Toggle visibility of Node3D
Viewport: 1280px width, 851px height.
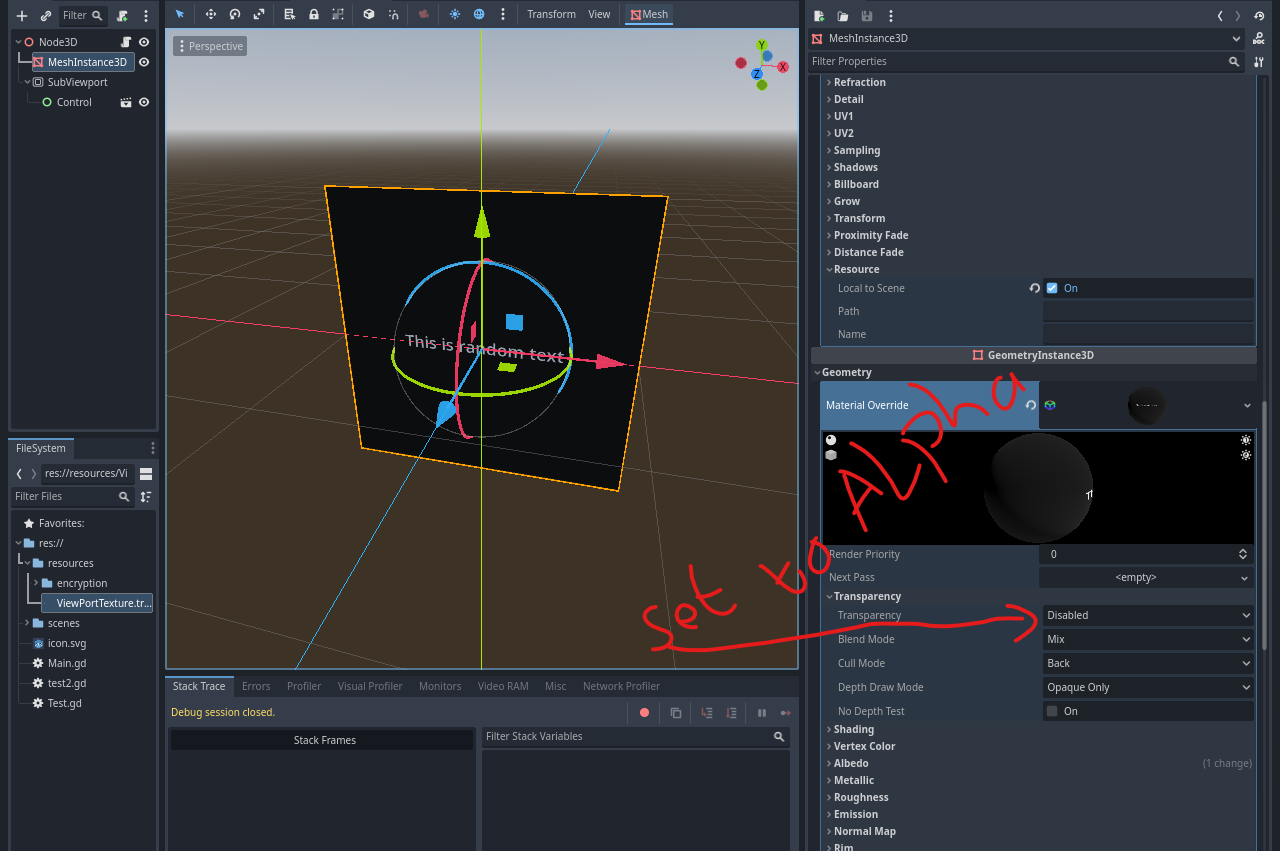(x=144, y=42)
